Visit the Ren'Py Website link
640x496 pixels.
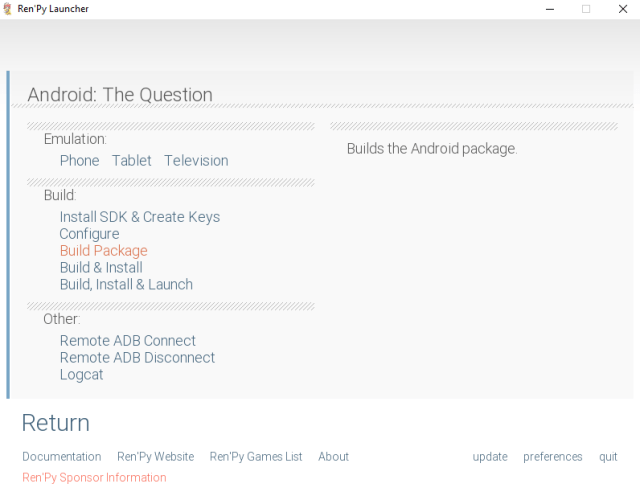click(x=155, y=457)
